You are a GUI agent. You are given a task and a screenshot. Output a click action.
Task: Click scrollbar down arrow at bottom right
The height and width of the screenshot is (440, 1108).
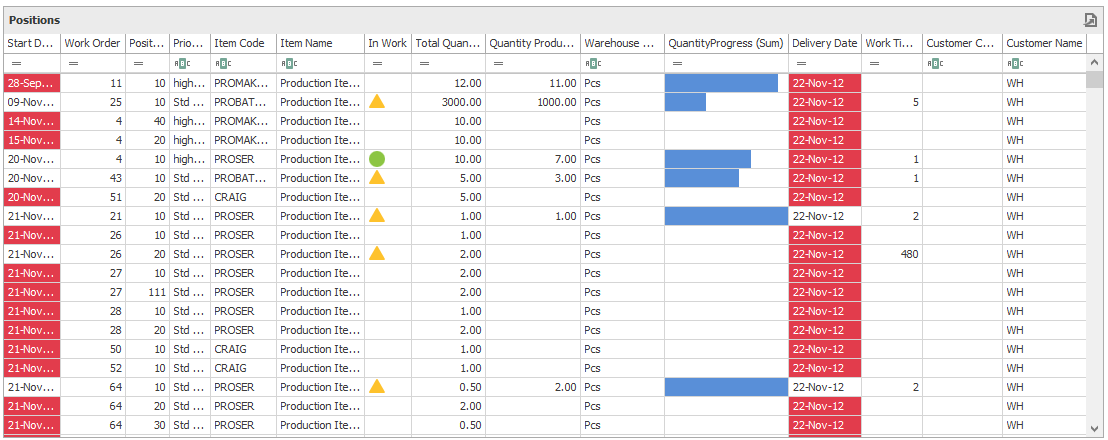pos(1095,429)
